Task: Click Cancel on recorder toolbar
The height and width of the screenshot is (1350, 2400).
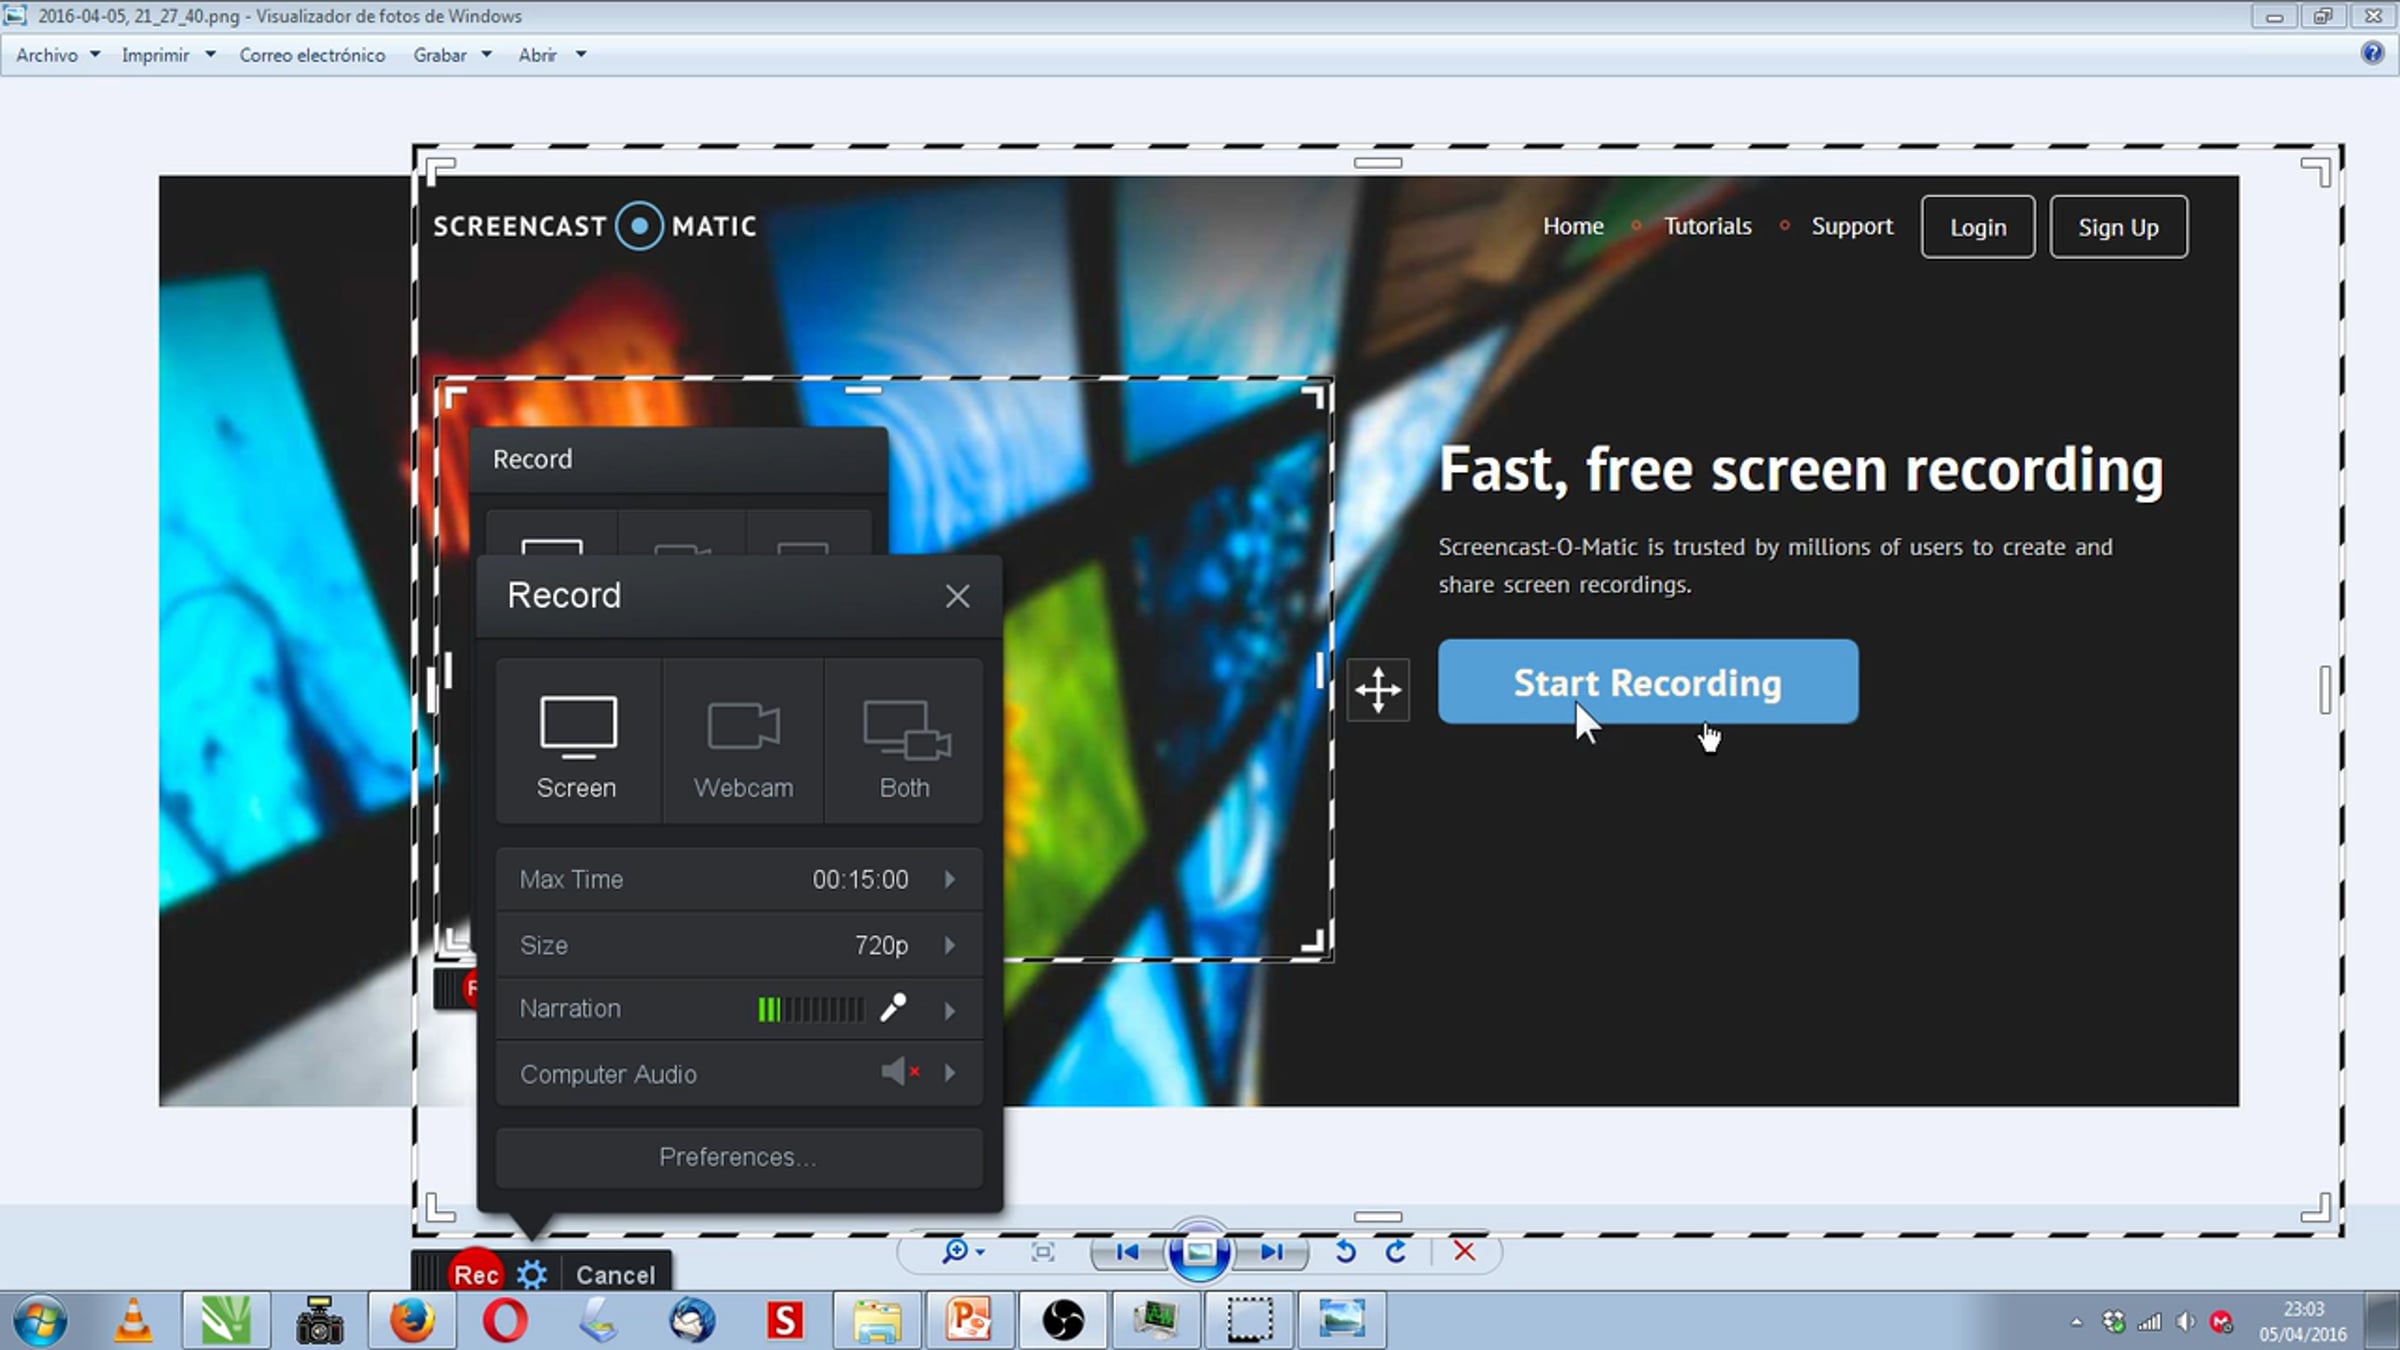Action: click(x=615, y=1275)
